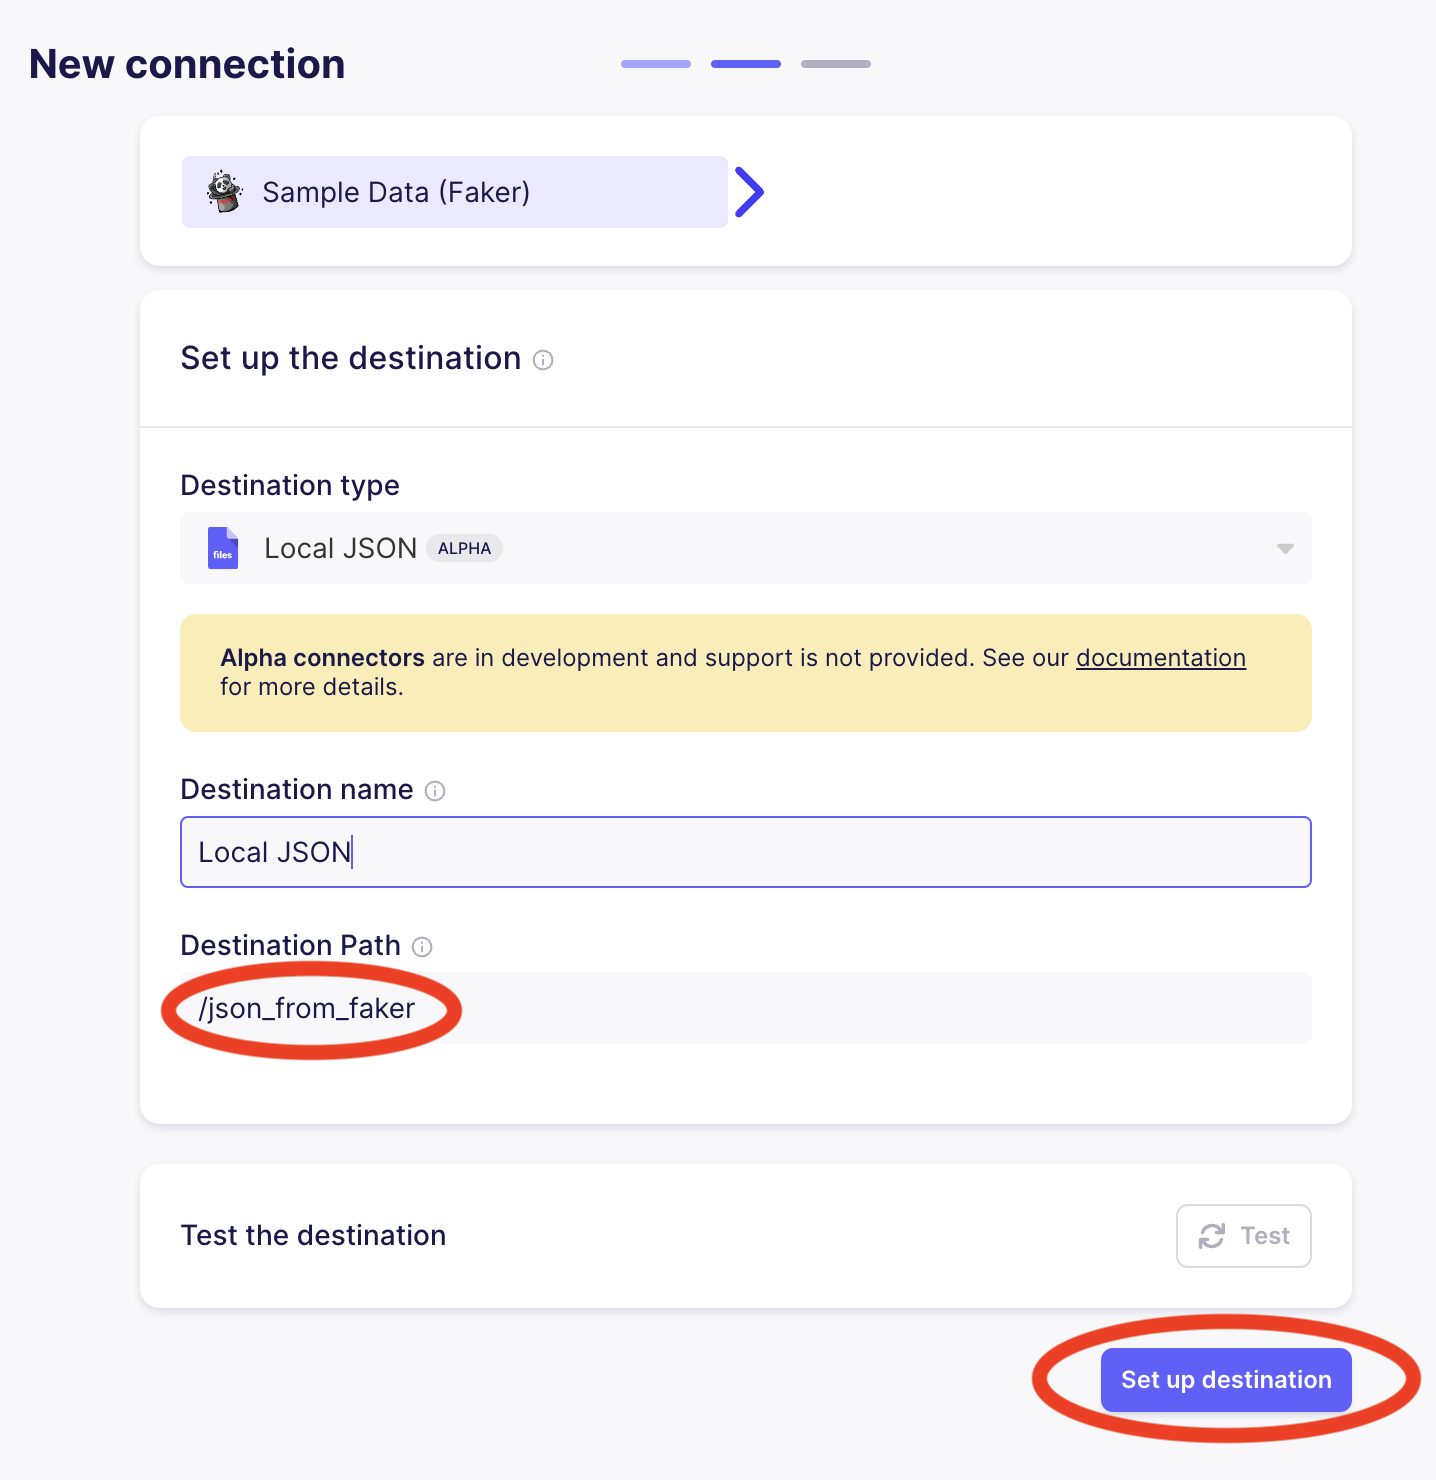Open the documentation link in the alpha warning
Screen dimensions: 1436x1480
pos(1160,658)
